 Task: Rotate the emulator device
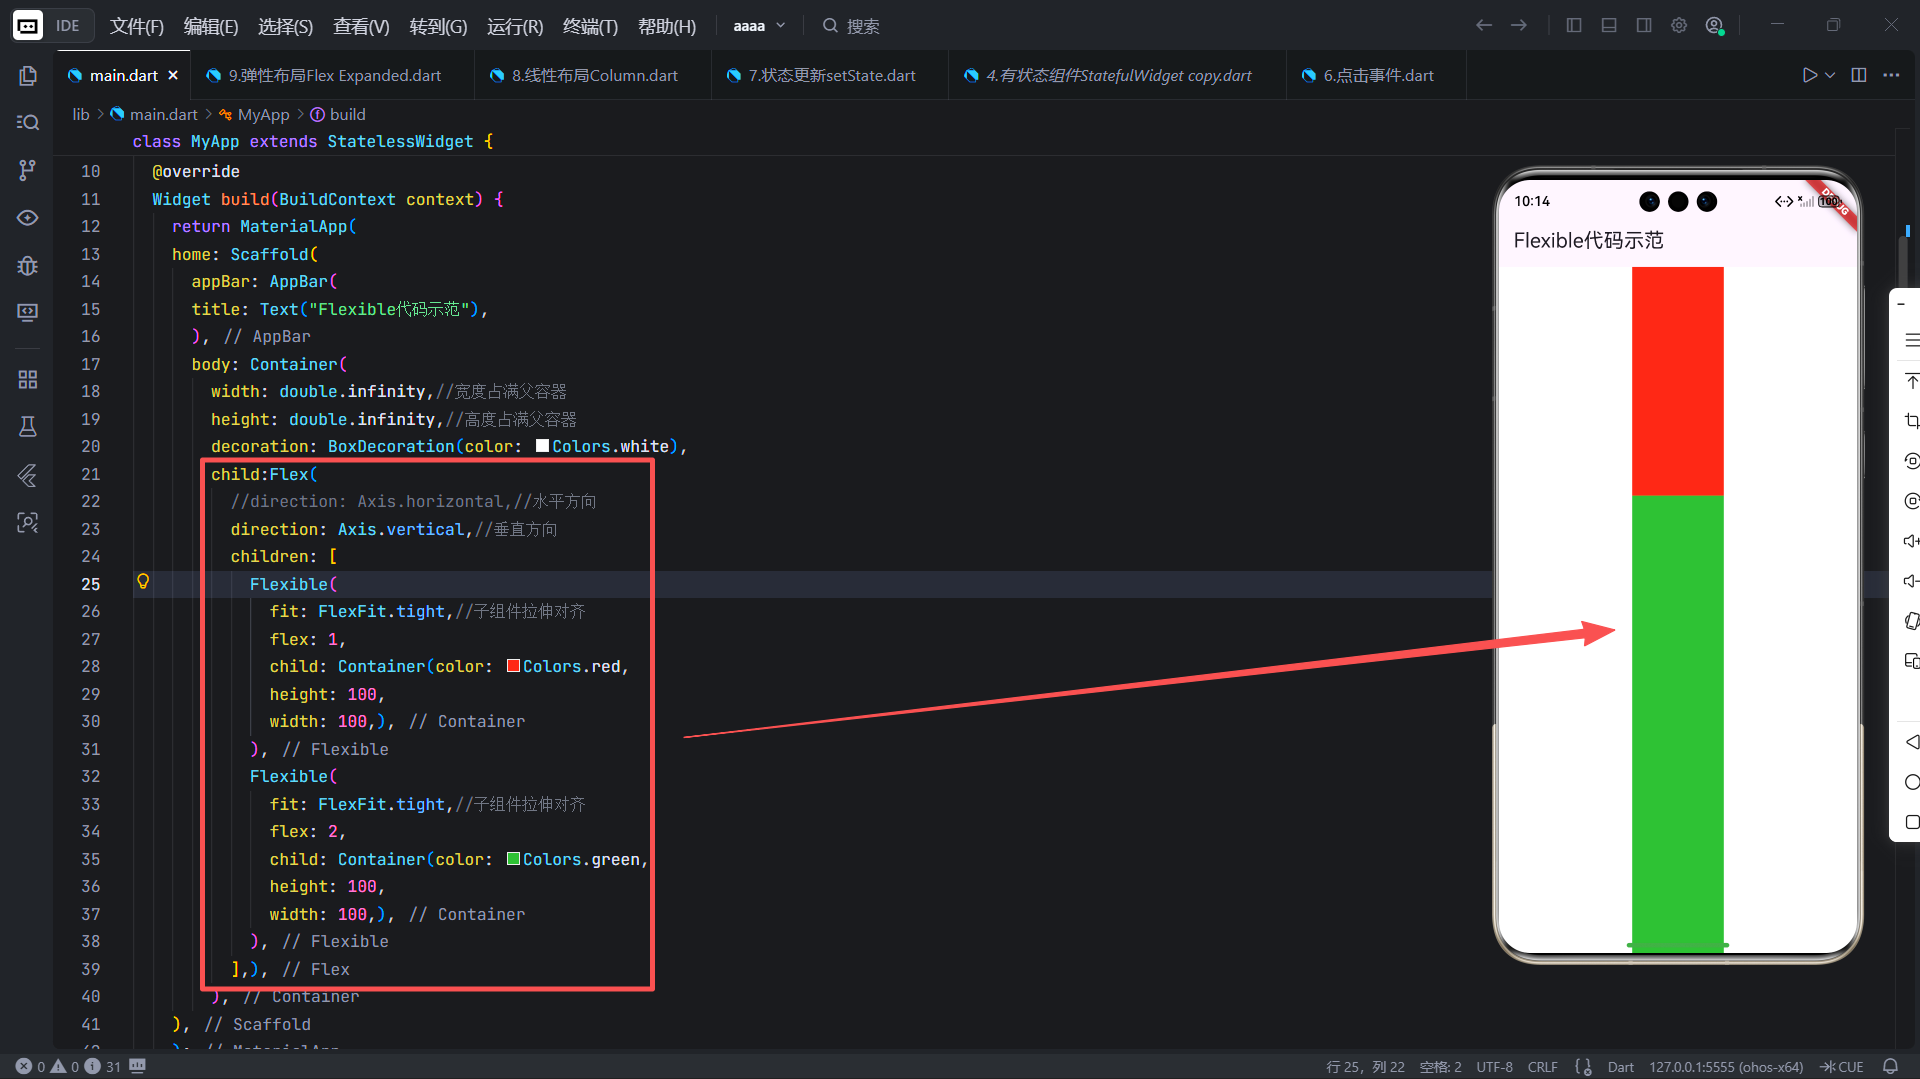1911,621
